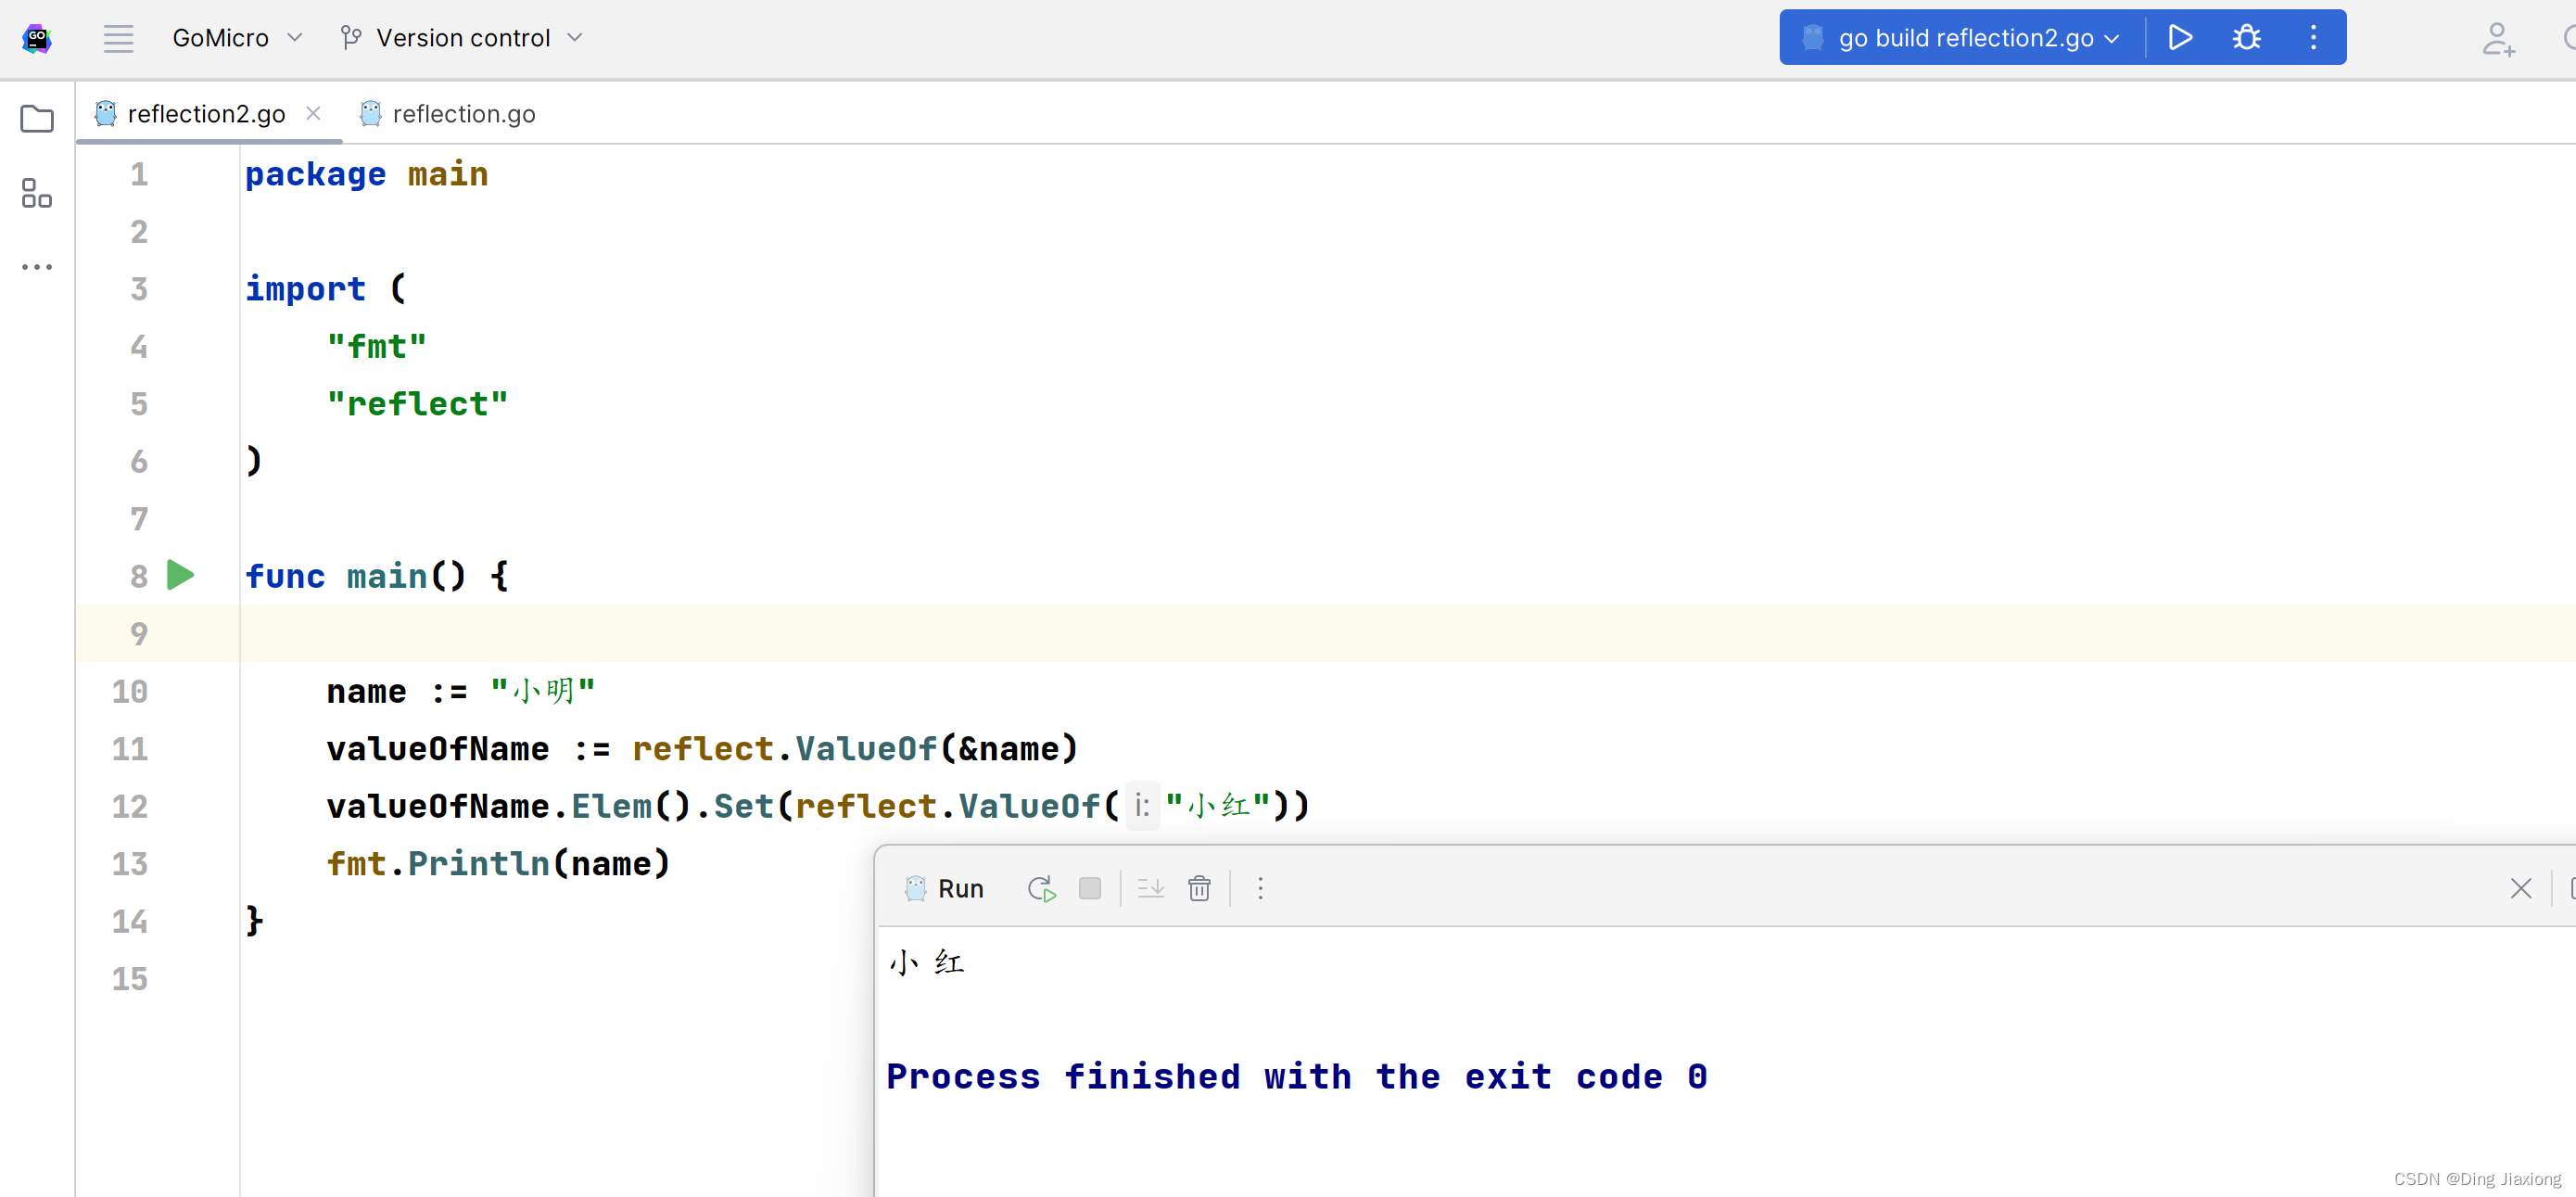
Task: Select the reflection2.go editor tab
Action: pyautogui.click(x=205, y=114)
